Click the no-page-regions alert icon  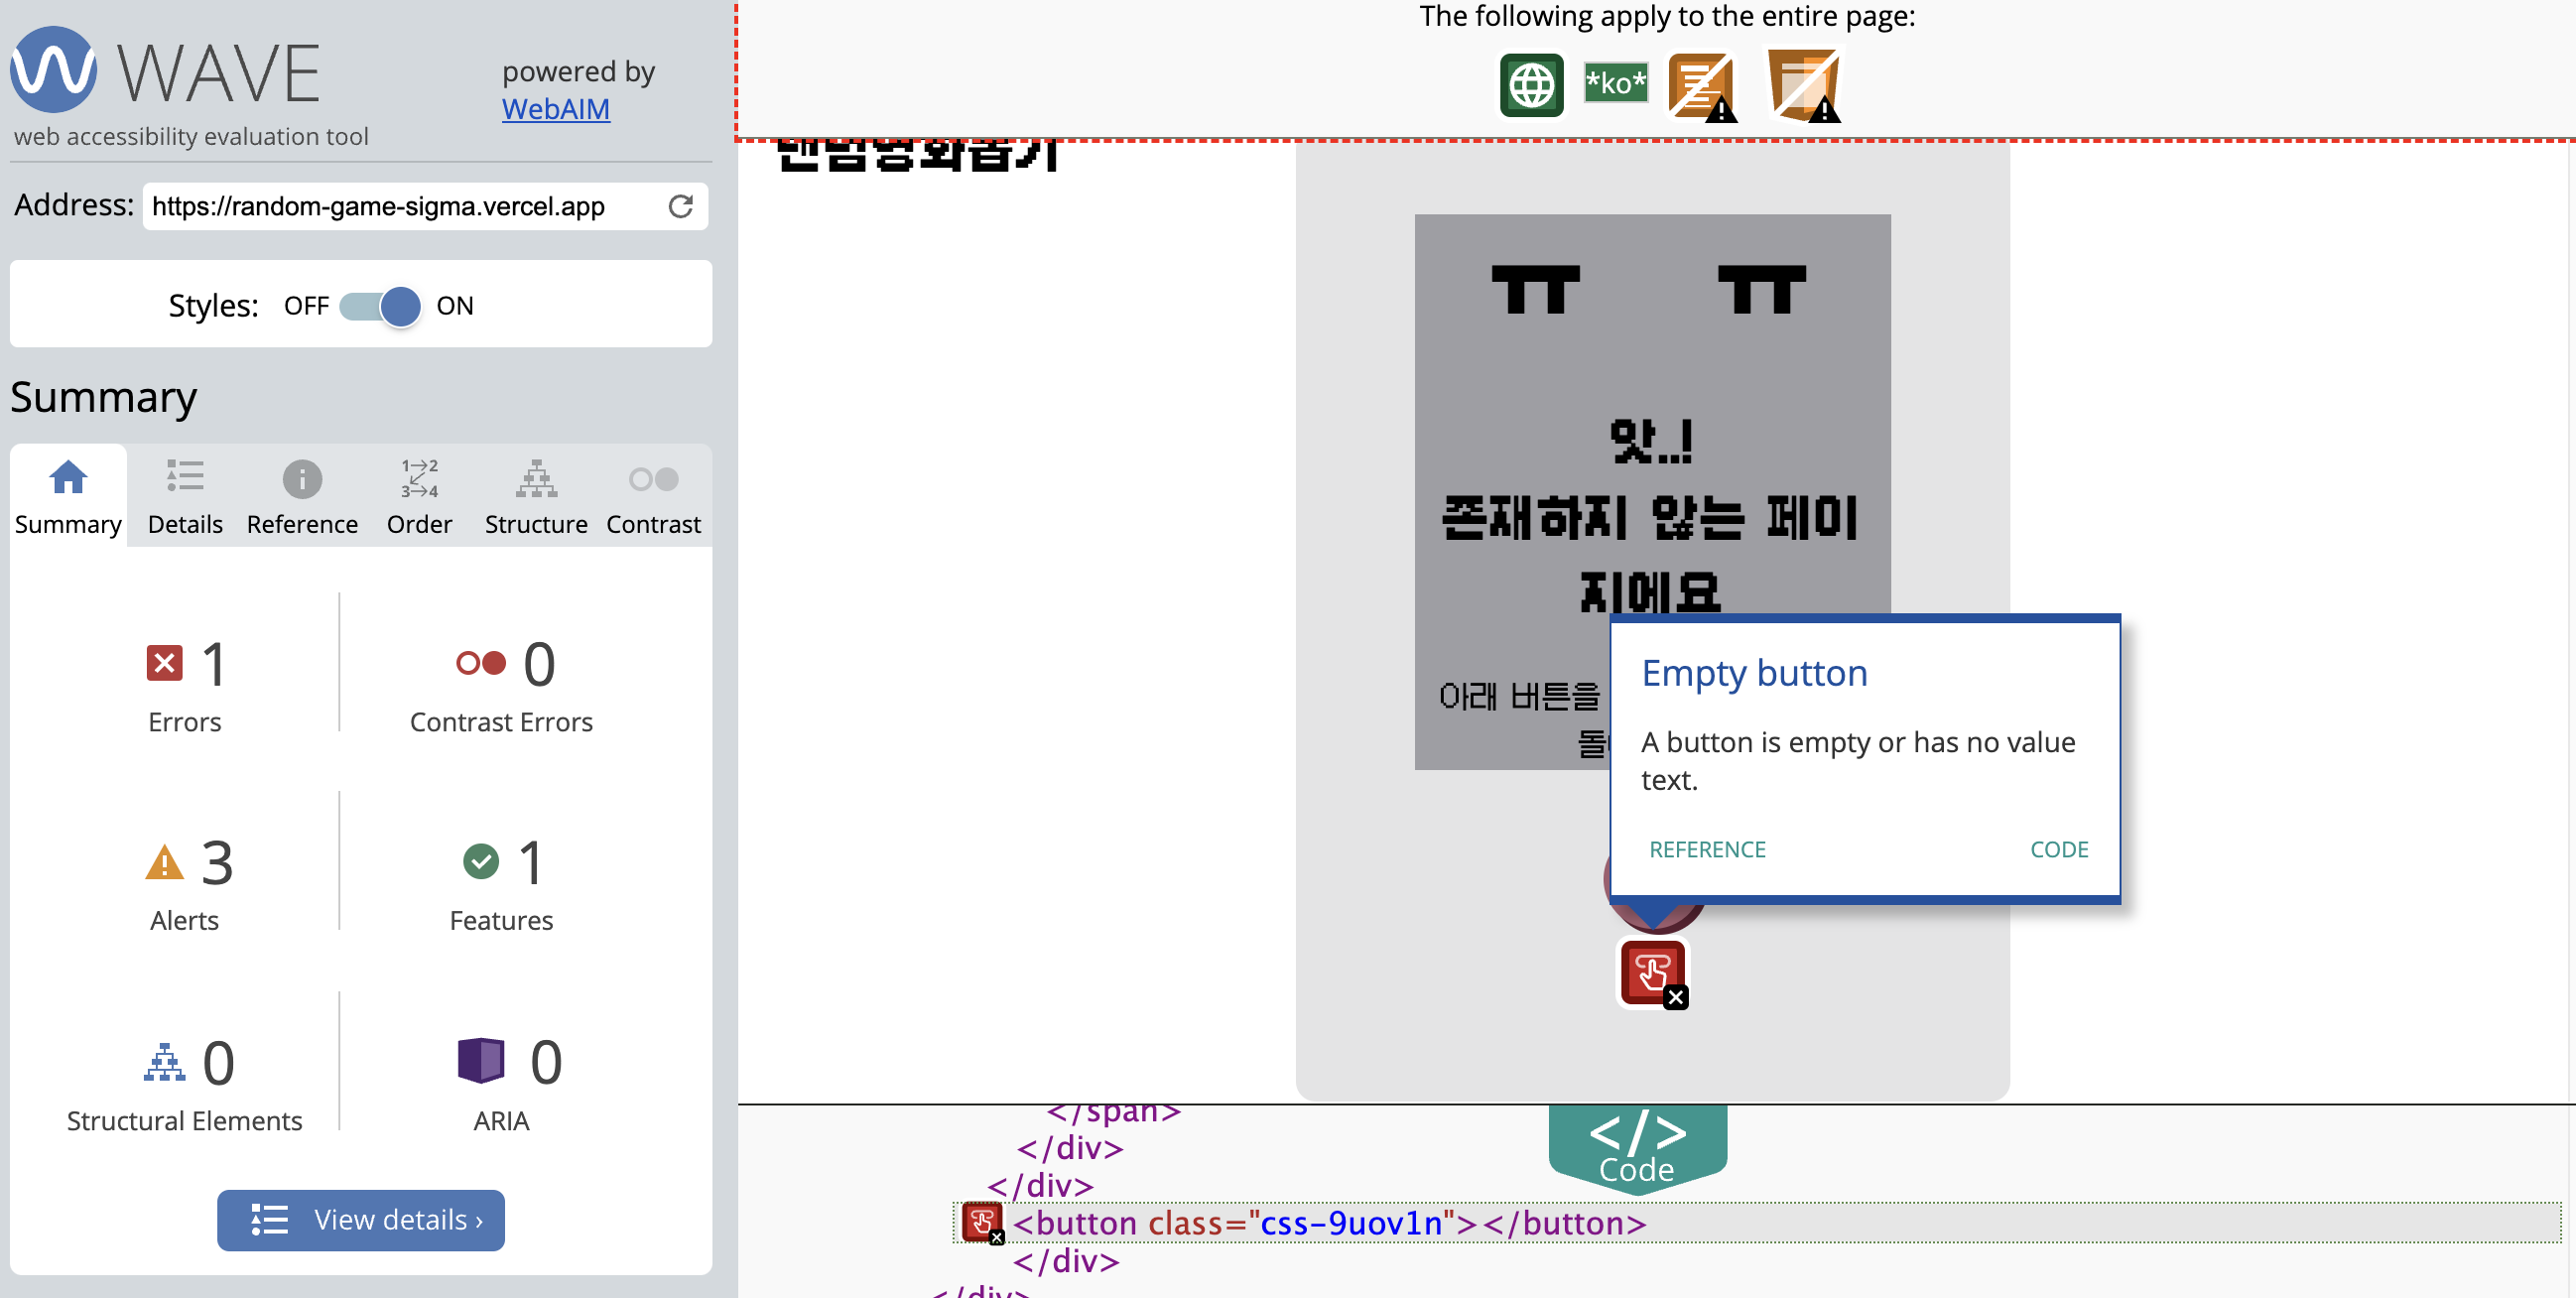pyautogui.click(x=1803, y=85)
